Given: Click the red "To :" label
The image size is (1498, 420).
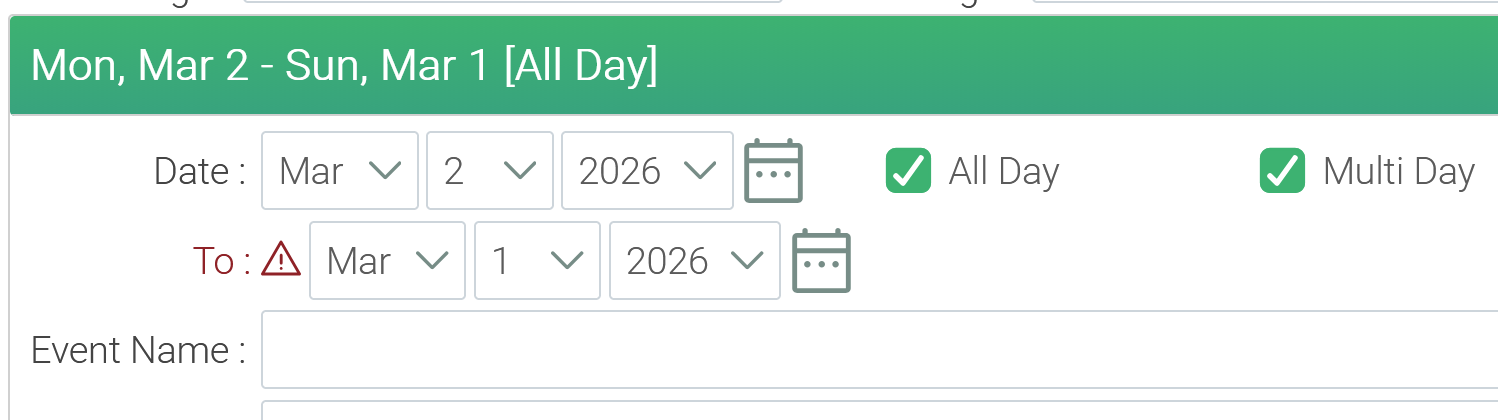Looking at the screenshot, I should (221, 262).
